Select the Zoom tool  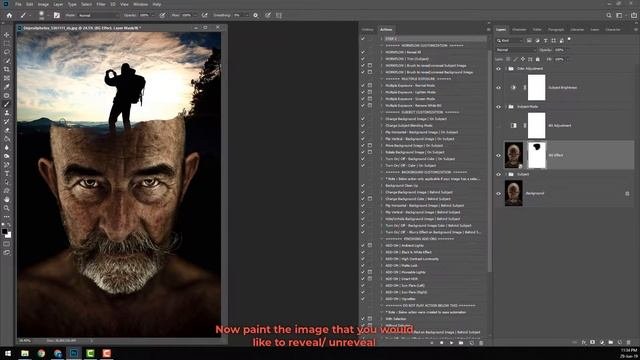pos(7,208)
